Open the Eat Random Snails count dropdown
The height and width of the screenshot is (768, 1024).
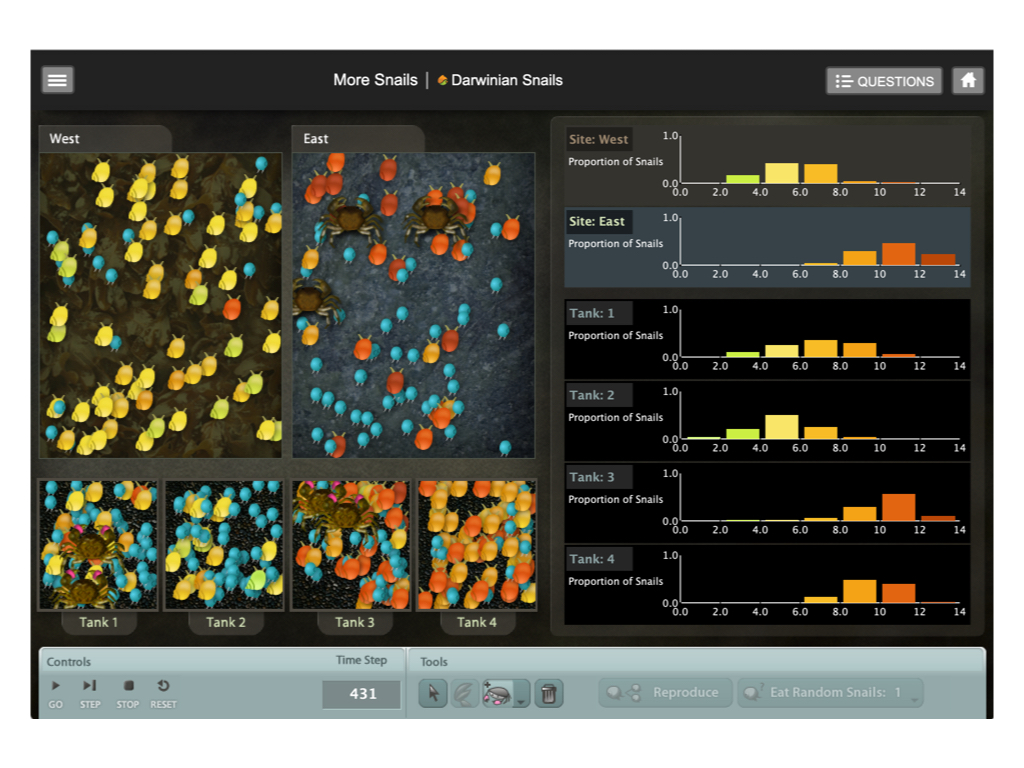[x=914, y=699]
